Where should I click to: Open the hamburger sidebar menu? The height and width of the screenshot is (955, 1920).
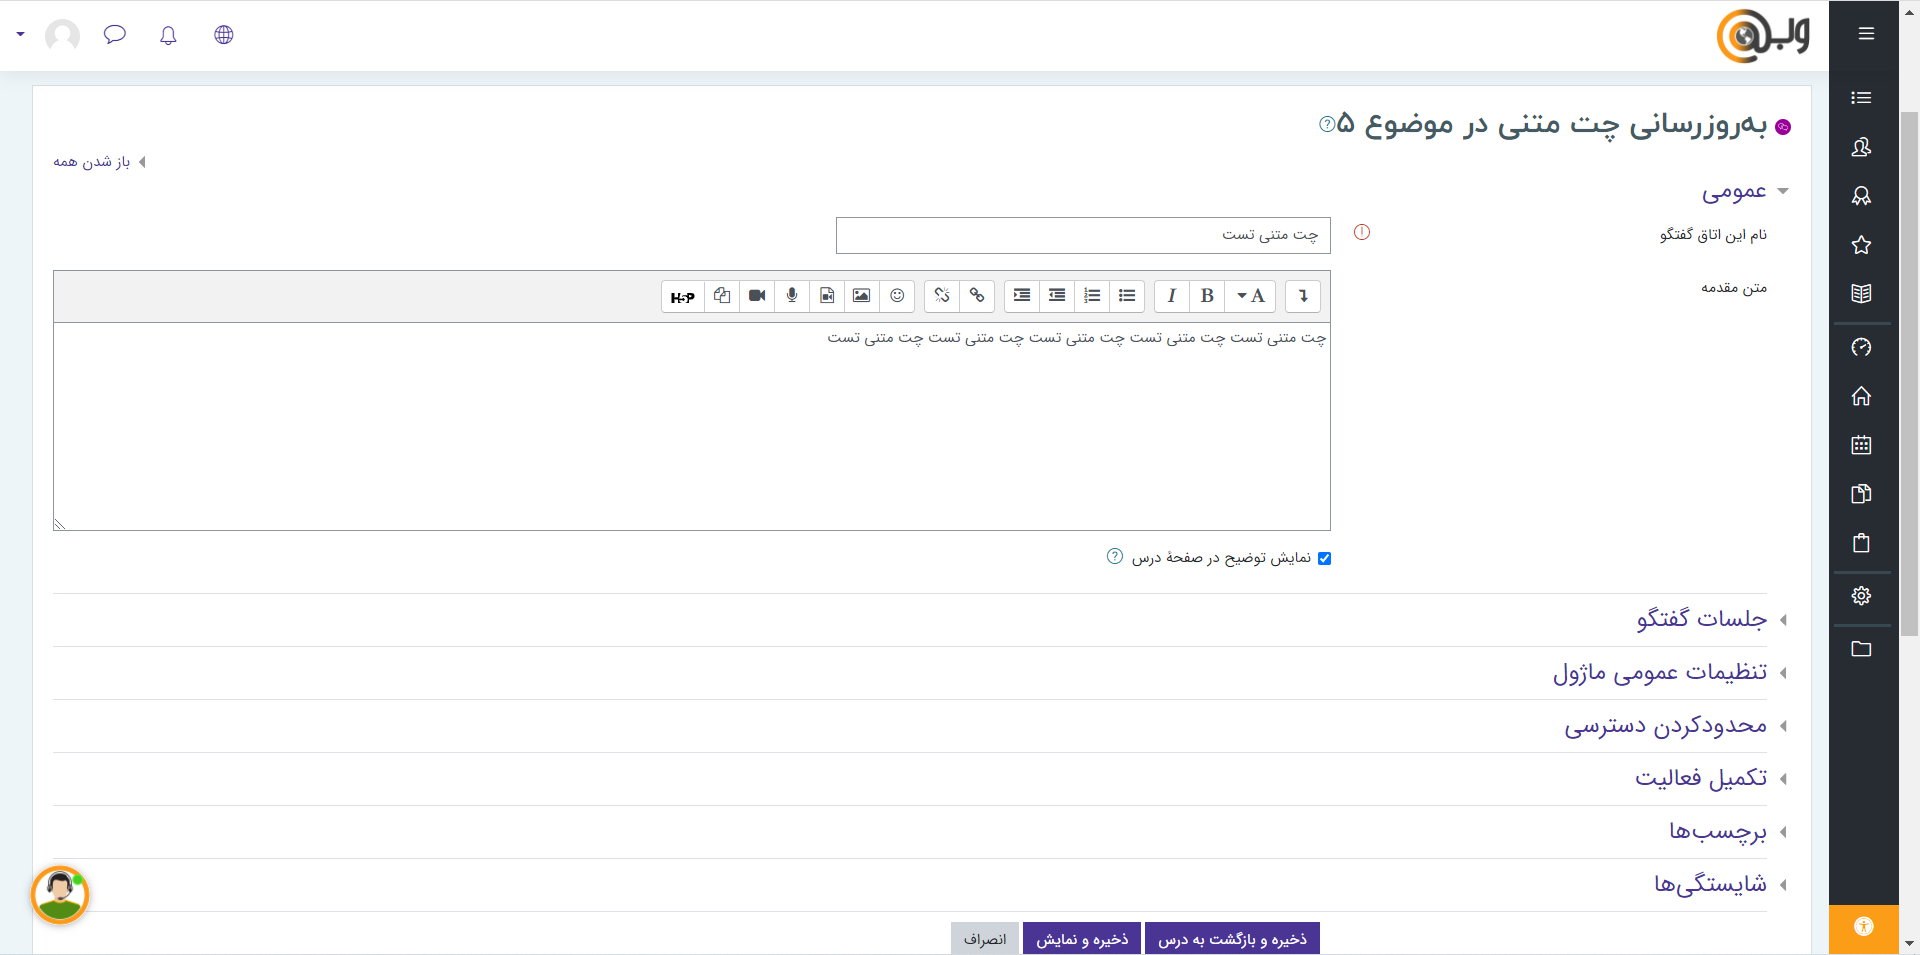(x=1866, y=34)
